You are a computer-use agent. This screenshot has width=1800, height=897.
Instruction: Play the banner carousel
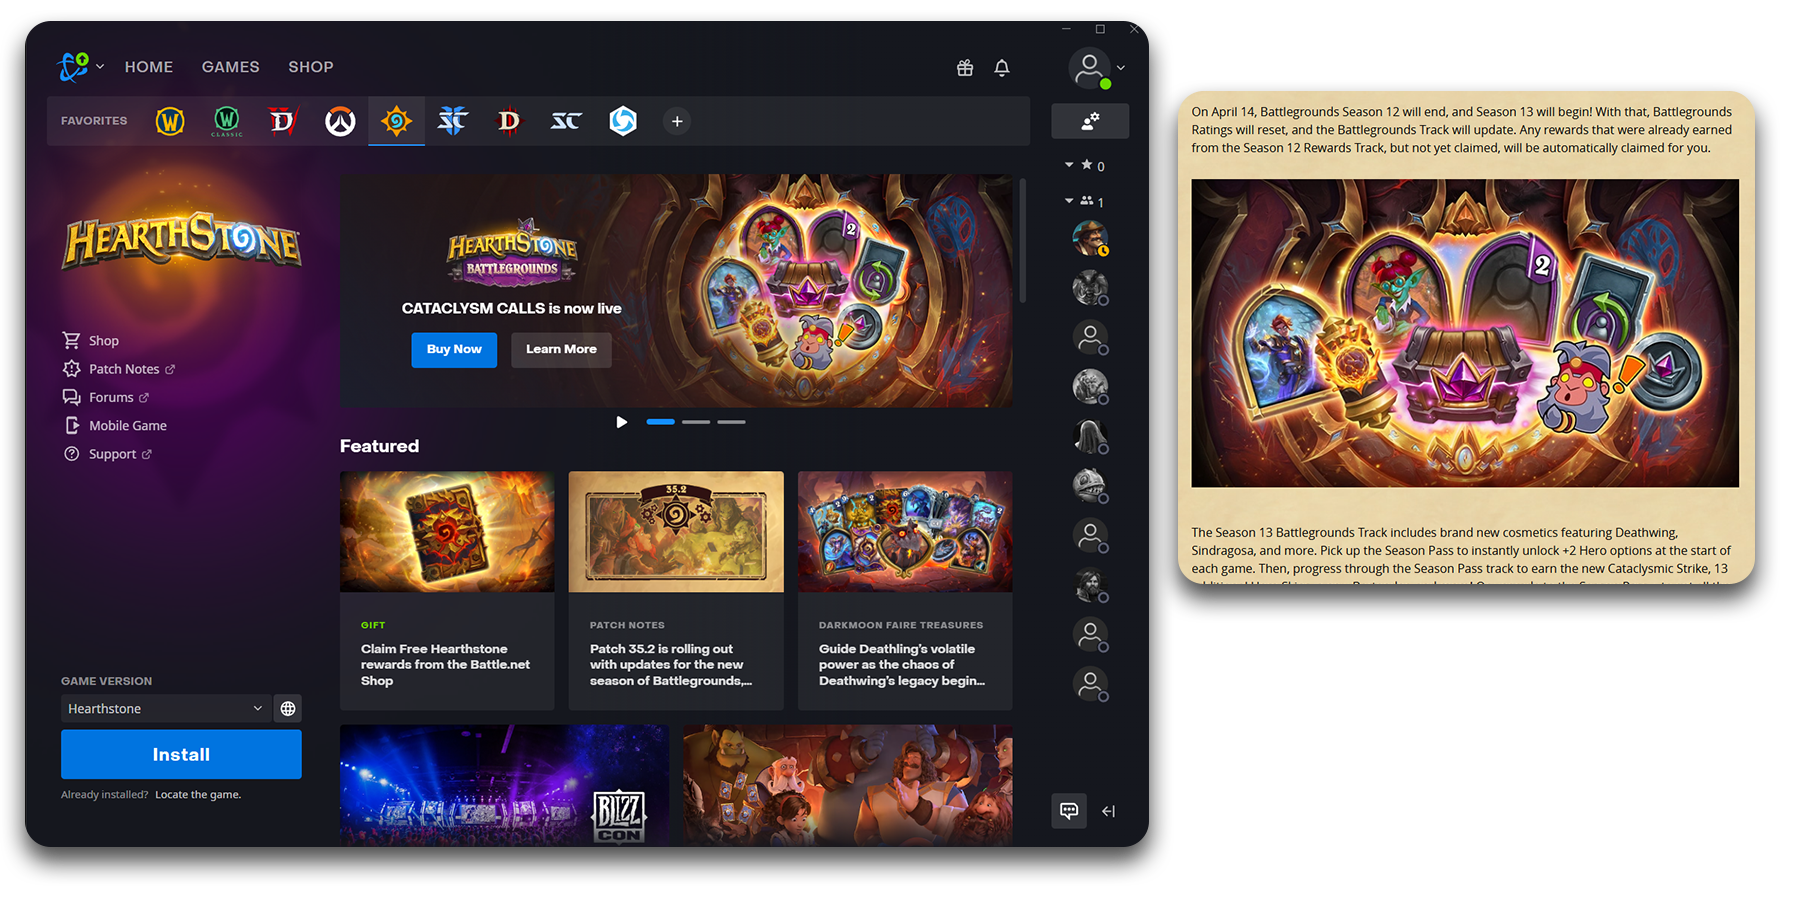point(622,422)
